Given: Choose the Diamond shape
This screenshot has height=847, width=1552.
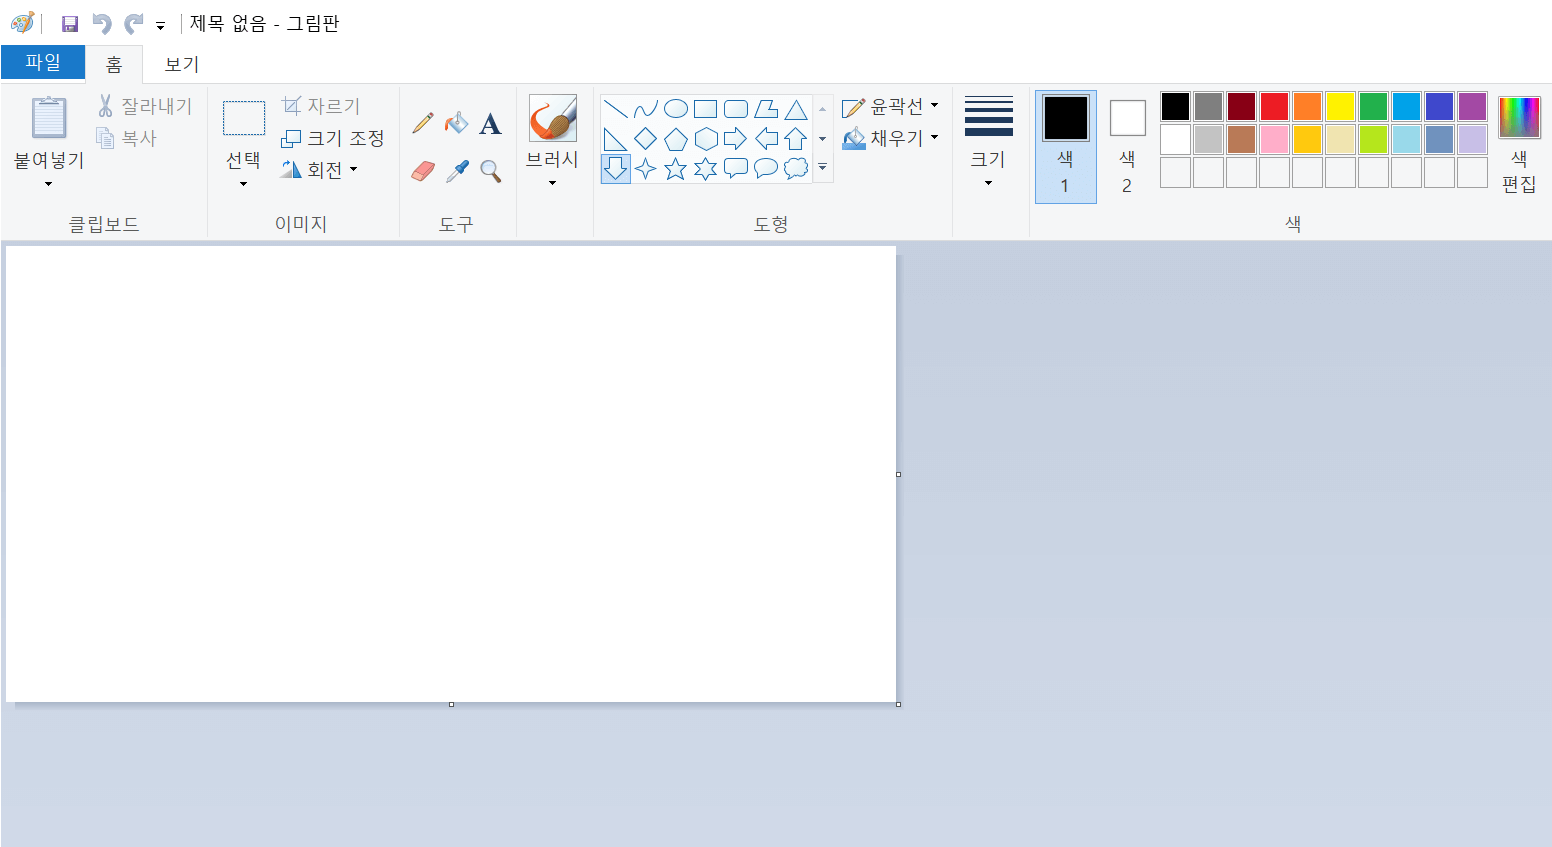Looking at the screenshot, I should point(646,139).
